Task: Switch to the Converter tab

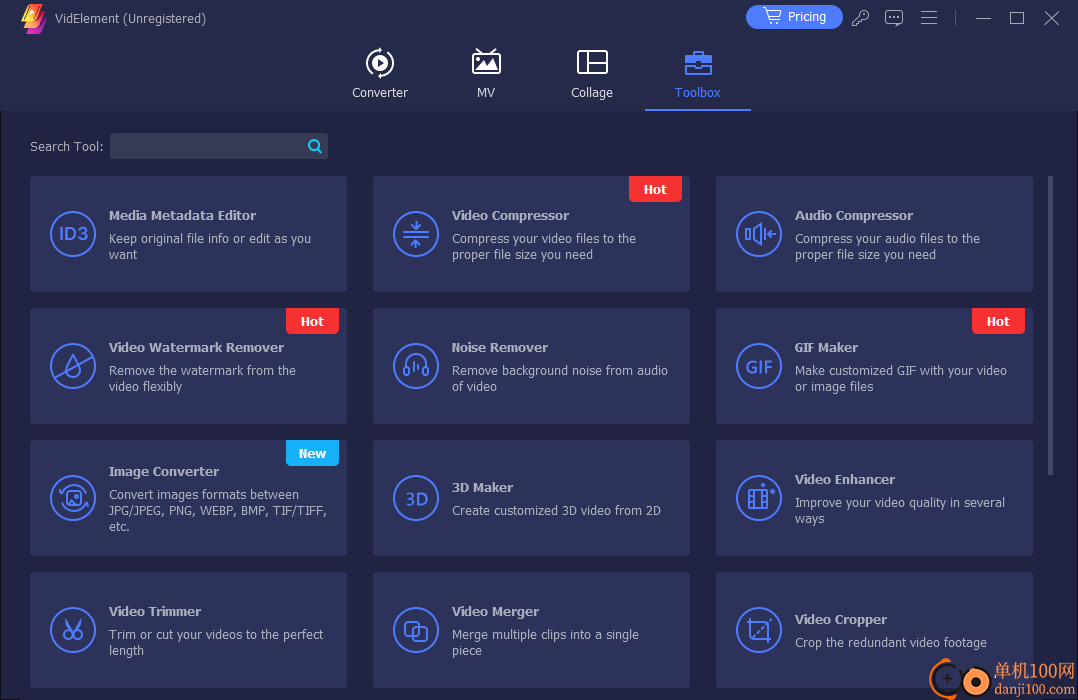Action: pos(380,74)
